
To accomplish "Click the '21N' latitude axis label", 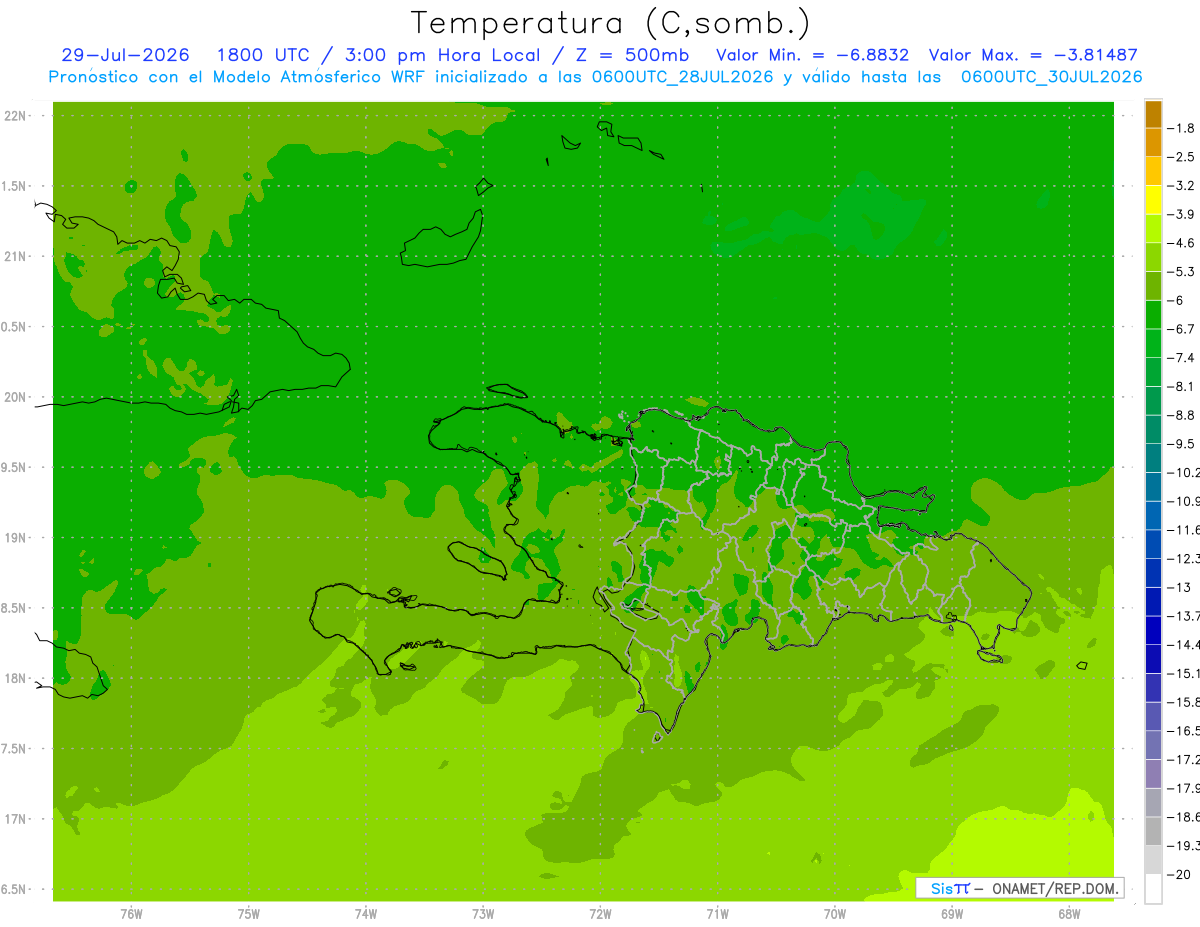I will click(x=15, y=256).
